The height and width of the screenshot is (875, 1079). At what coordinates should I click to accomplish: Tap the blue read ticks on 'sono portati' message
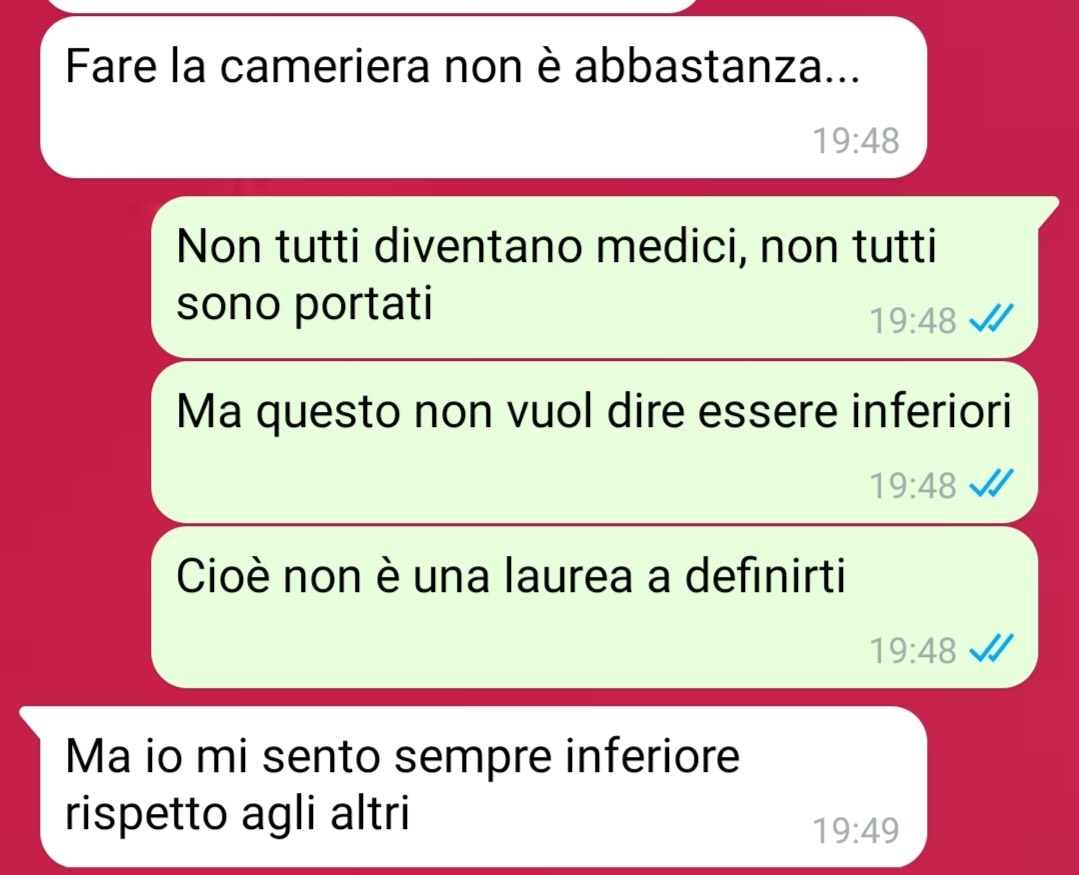tap(991, 319)
